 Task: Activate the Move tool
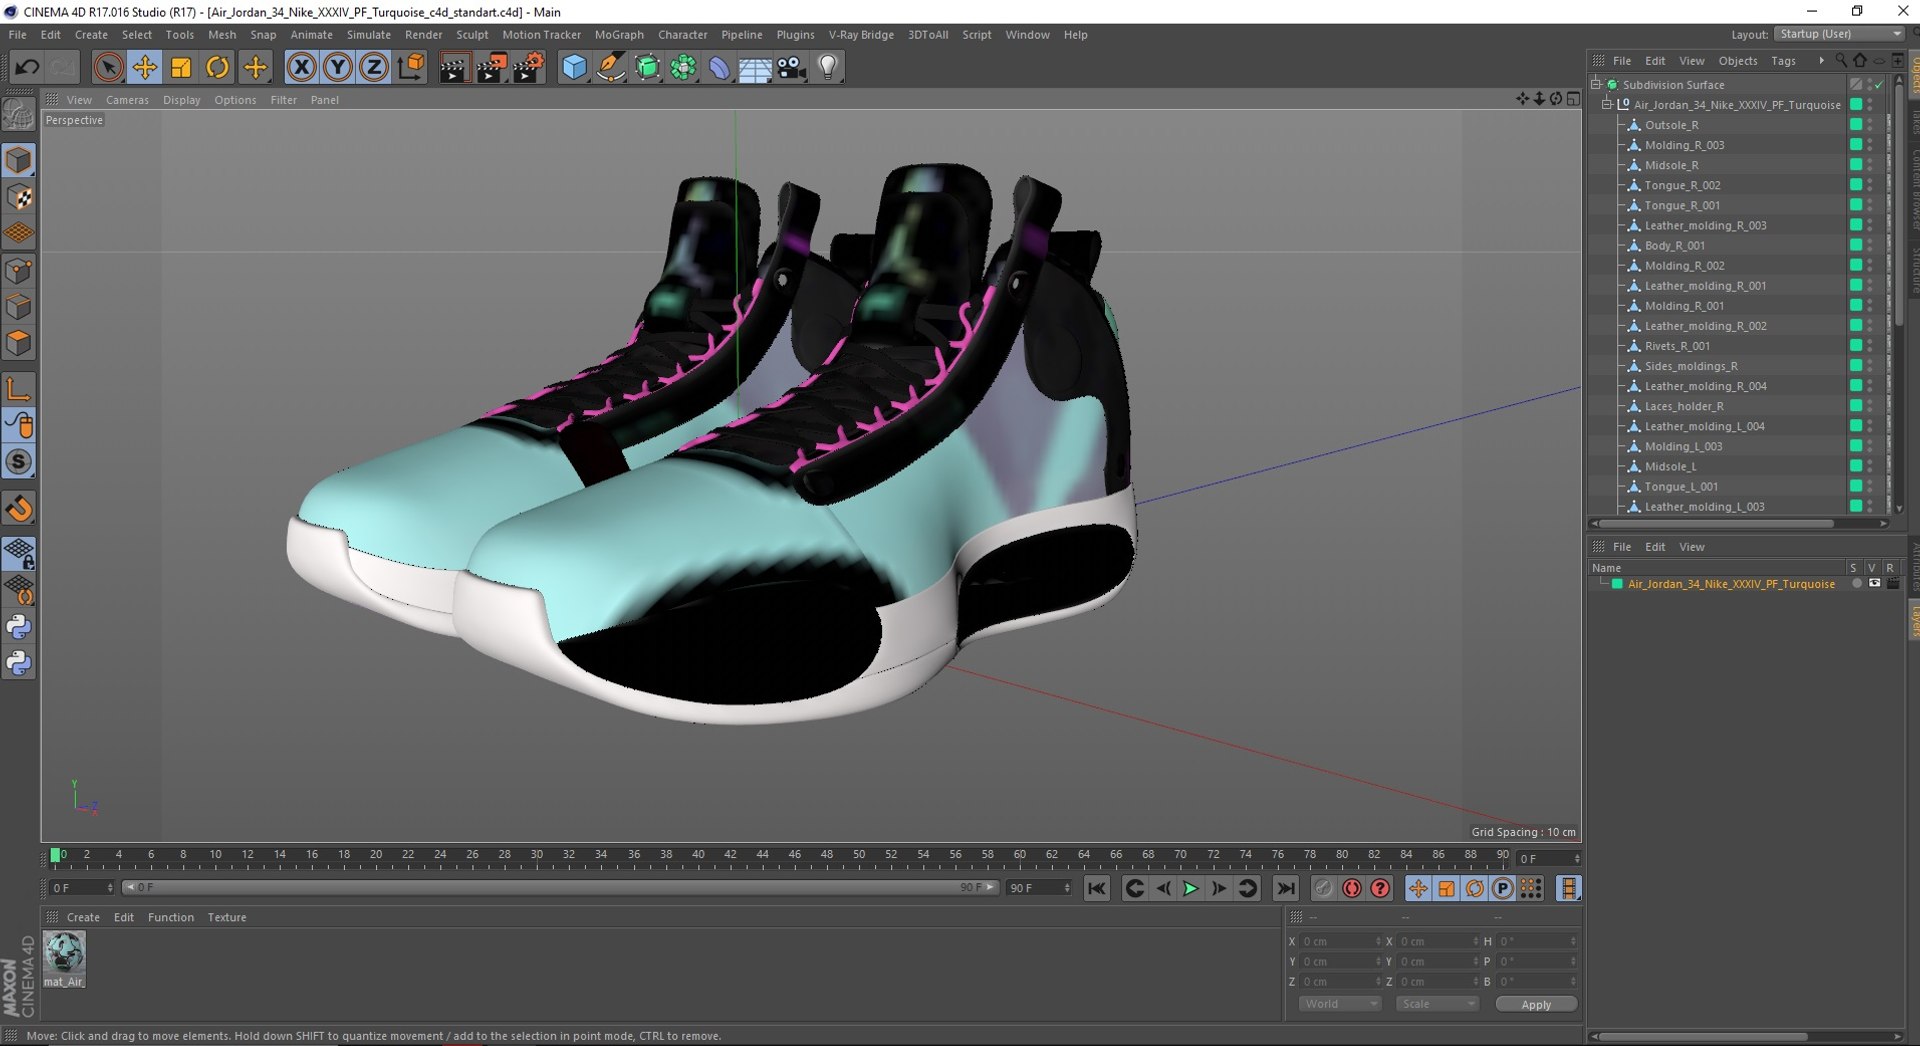(x=145, y=67)
